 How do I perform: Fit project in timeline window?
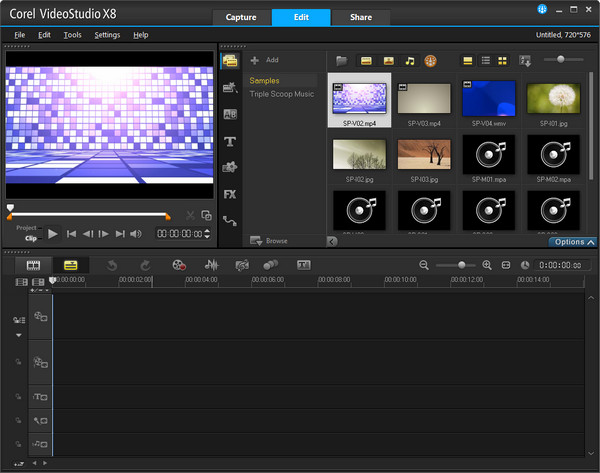(x=506, y=265)
